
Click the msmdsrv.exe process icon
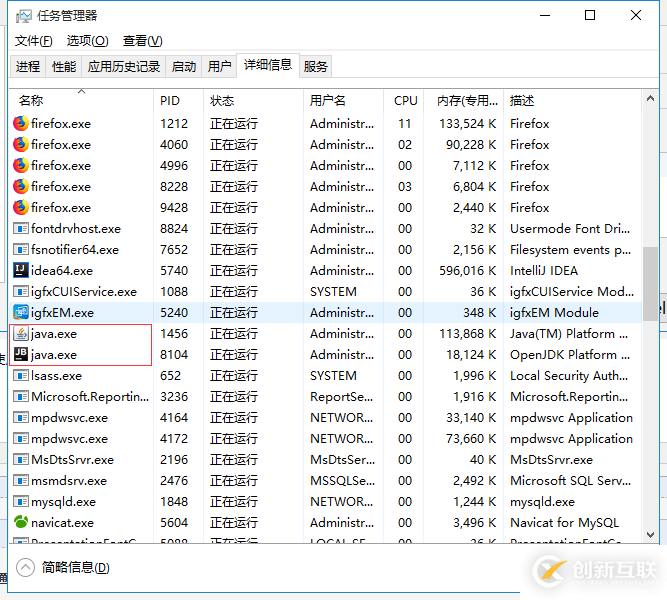pyautogui.click(x=20, y=480)
